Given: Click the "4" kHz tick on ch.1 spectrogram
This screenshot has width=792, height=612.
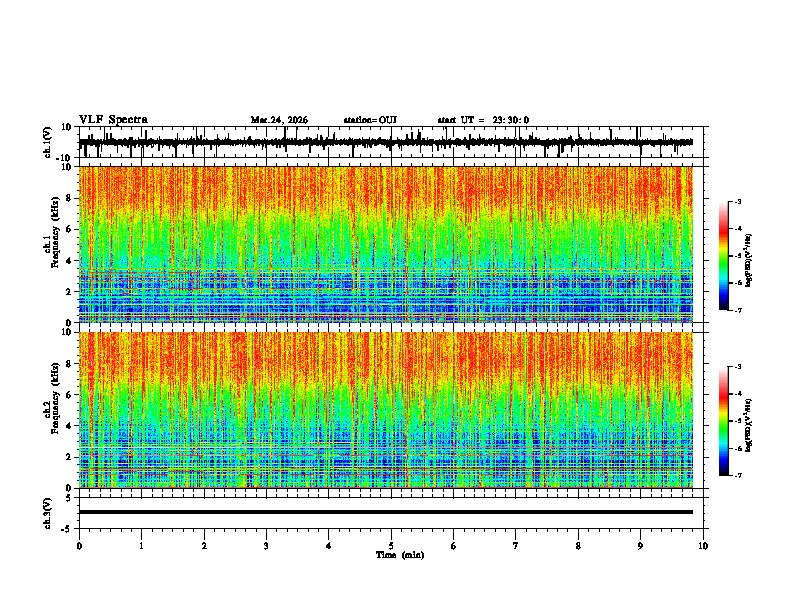Looking at the screenshot, I should tap(69, 261).
